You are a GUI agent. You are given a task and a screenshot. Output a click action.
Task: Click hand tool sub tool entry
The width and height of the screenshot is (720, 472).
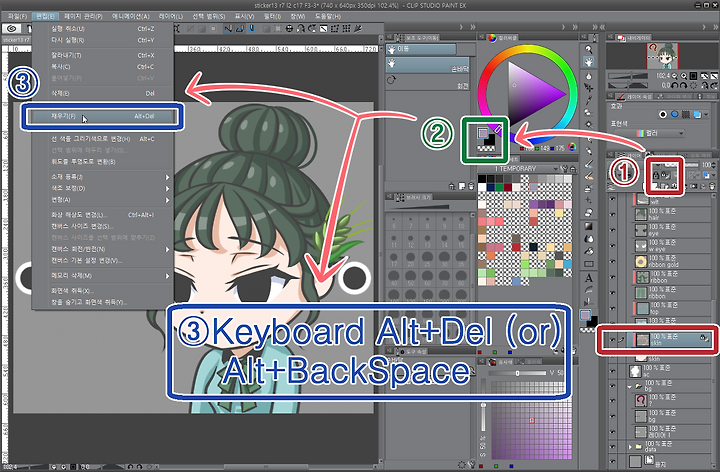428,66
